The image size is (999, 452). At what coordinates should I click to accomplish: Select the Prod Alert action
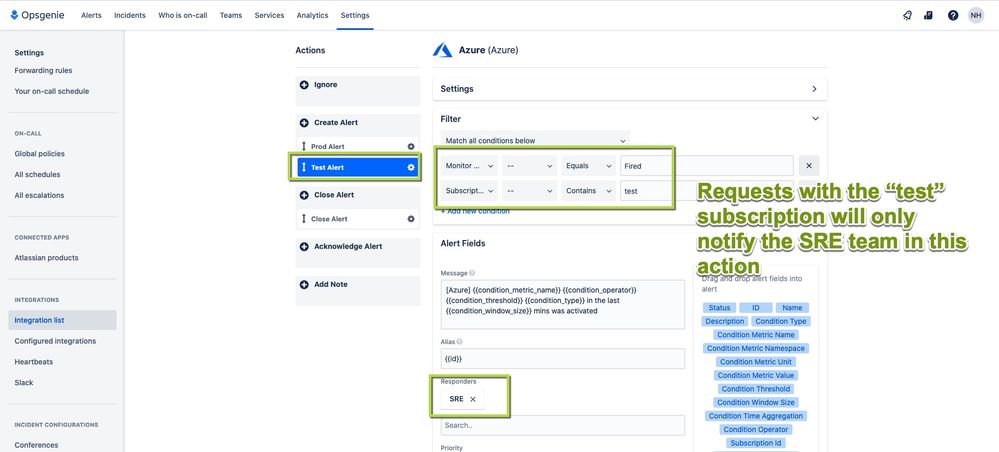(x=357, y=147)
